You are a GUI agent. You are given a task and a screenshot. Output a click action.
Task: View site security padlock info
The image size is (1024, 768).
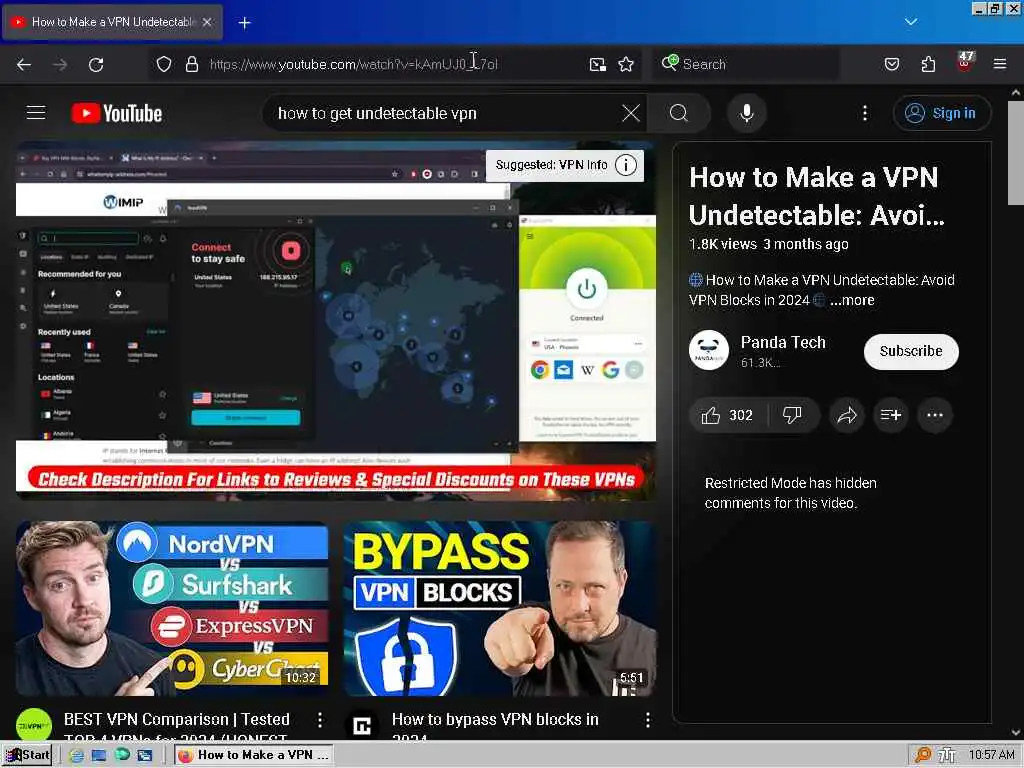coord(191,64)
